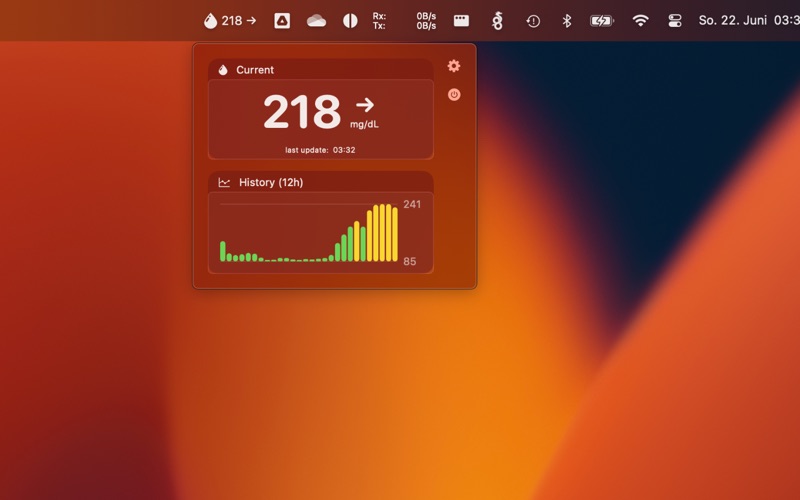Click the Time Machine backup warning icon
This screenshot has width=800, height=500.
tap(533, 21)
